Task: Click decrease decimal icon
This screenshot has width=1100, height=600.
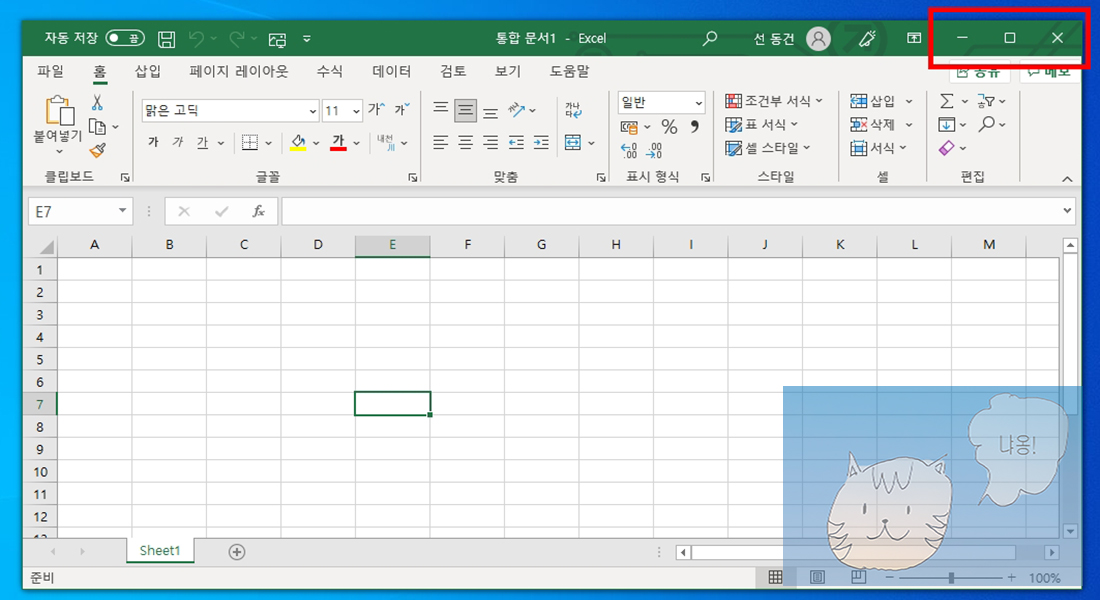Action: click(655, 150)
